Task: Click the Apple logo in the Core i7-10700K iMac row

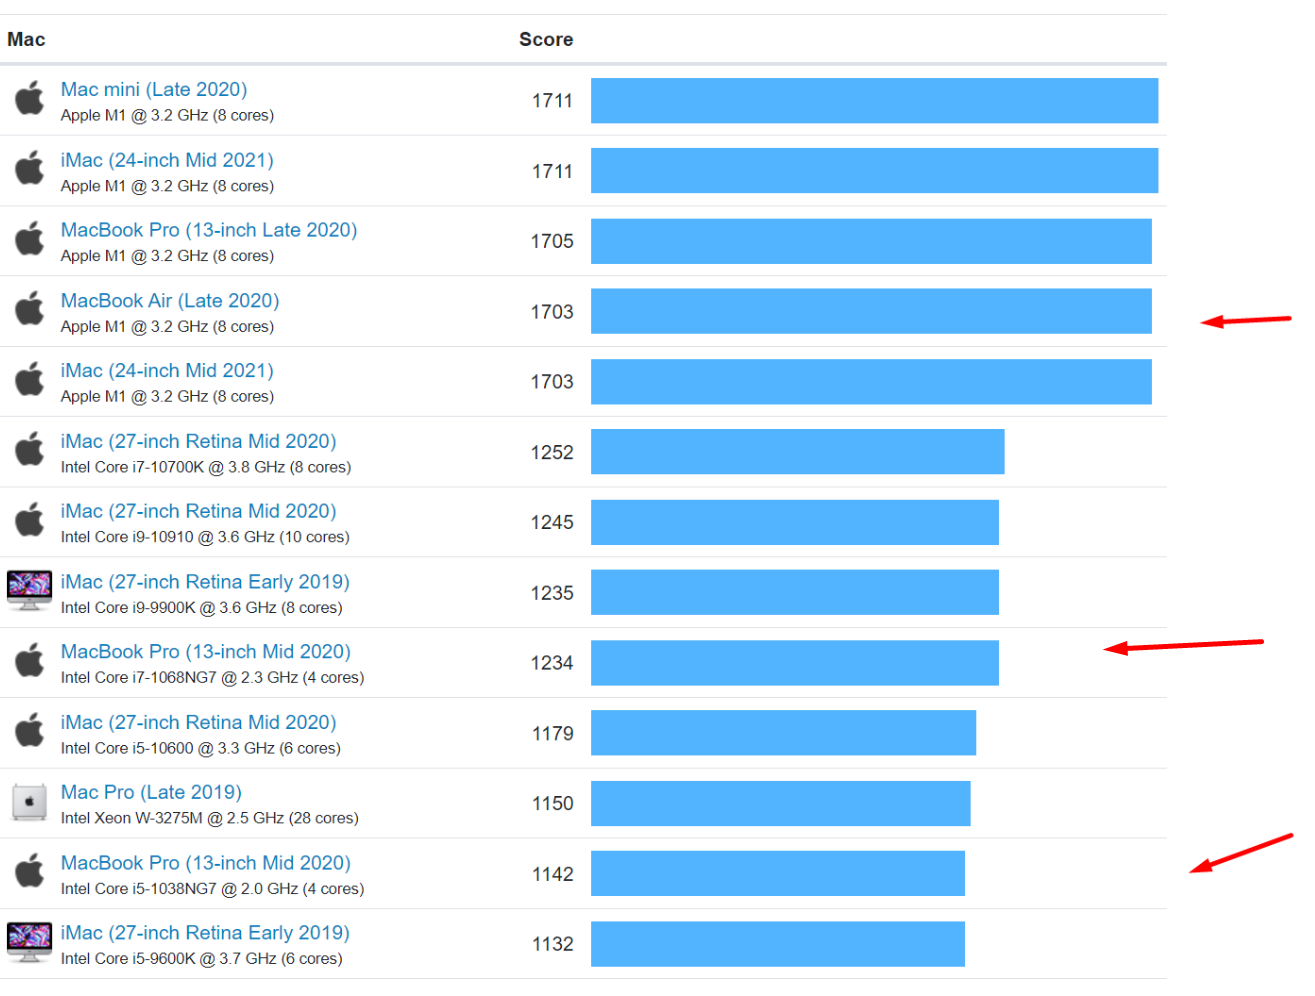Action: tap(30, 449)
